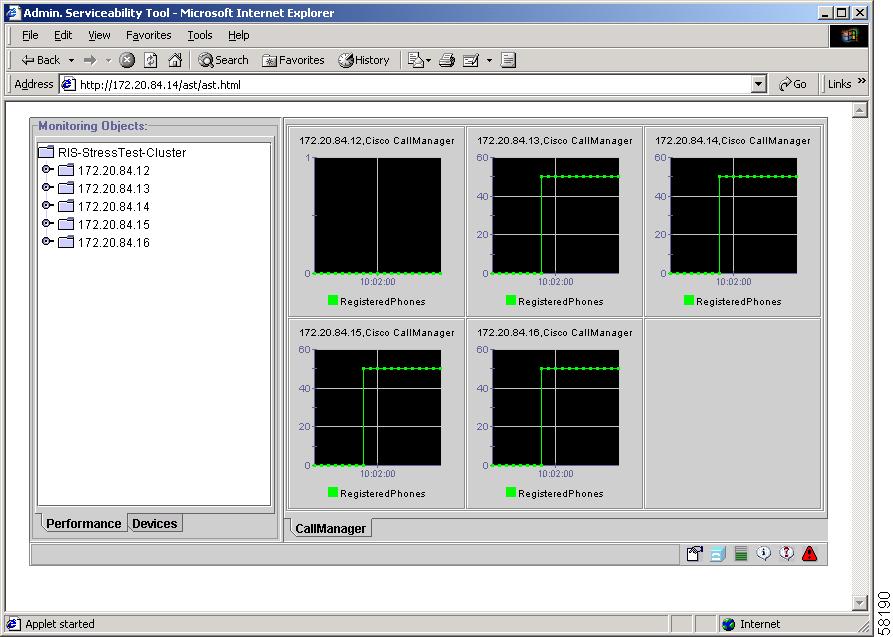Click the page scrollbar down arrow
This screenshot has height=637, width=893.
click(x=860, y=602)
